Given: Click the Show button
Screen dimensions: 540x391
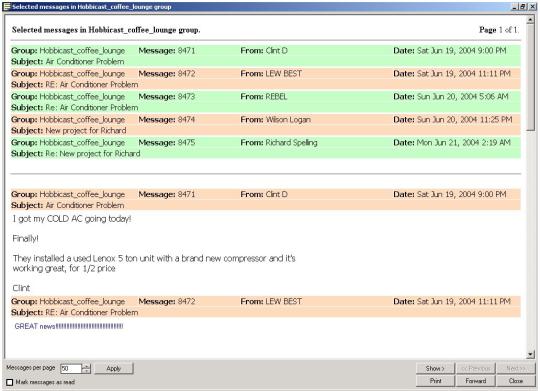Looking at the screenshot, I should pos(435,368).
